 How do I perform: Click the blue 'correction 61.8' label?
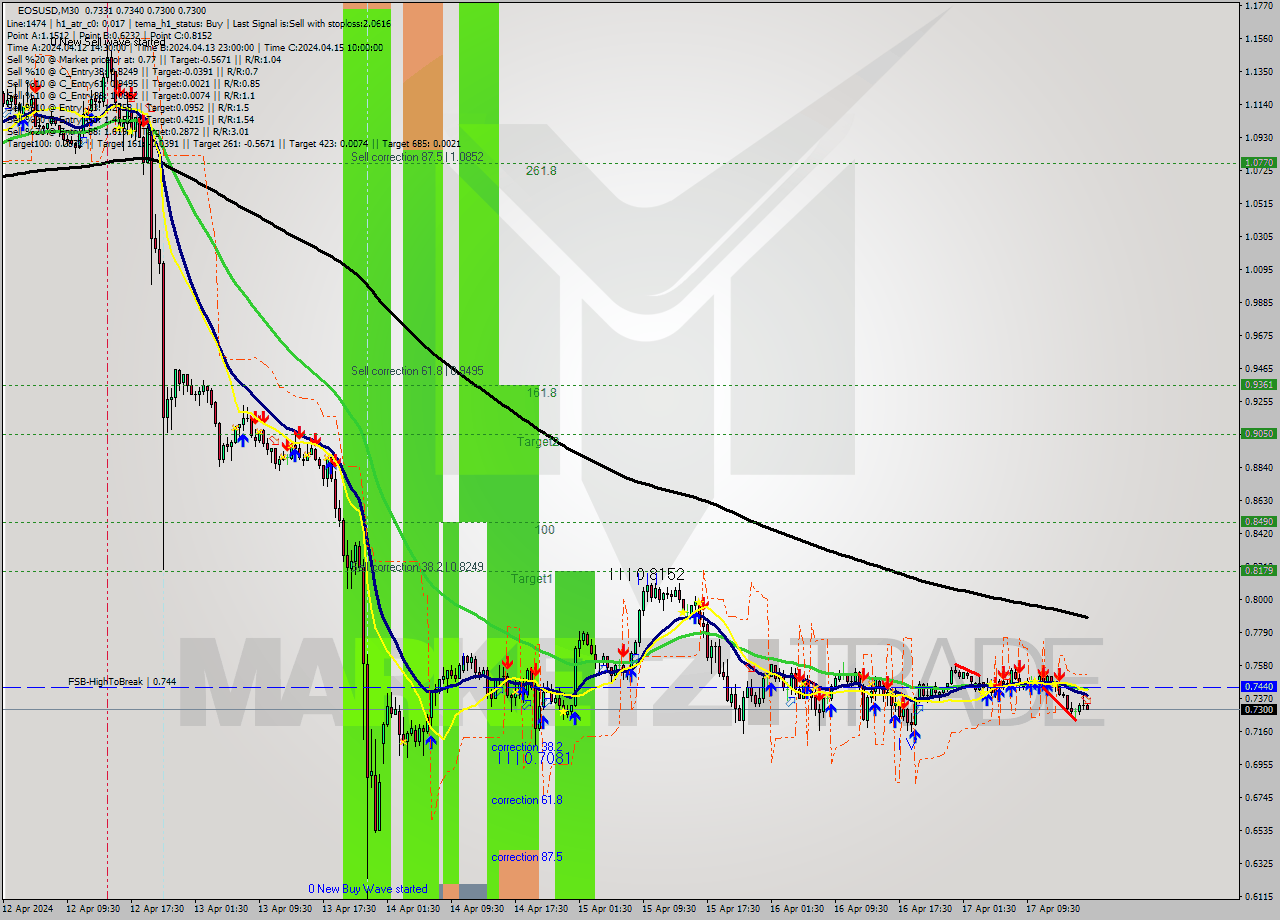click(x=526, y=800)
